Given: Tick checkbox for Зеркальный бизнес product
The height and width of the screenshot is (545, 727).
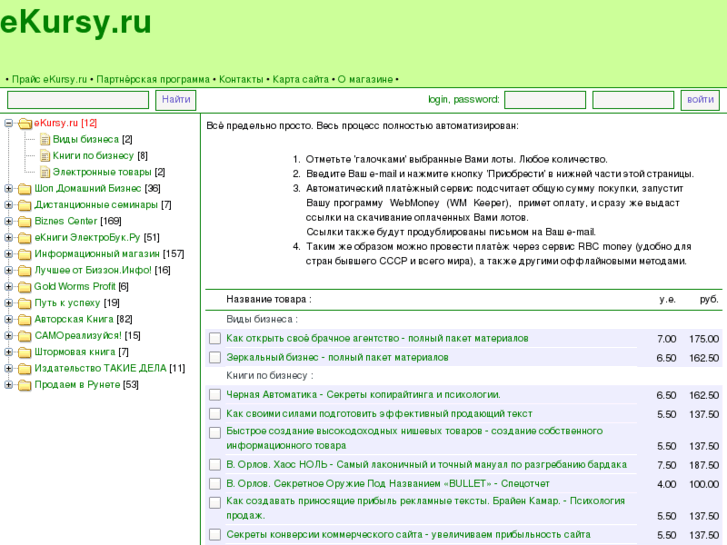Looking at the screenshot, I should pyautogui.click(x=215, y=357).
